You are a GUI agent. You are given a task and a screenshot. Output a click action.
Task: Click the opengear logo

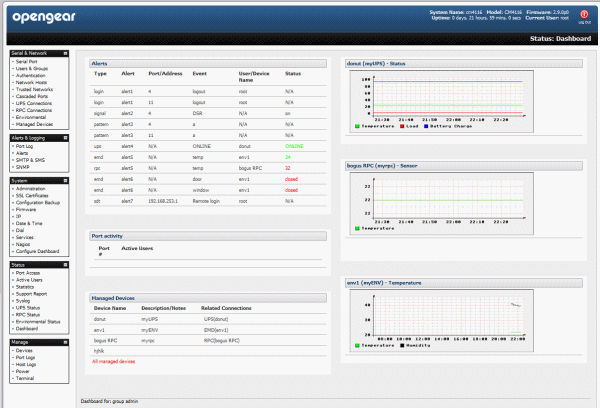(x=44, y=18)
